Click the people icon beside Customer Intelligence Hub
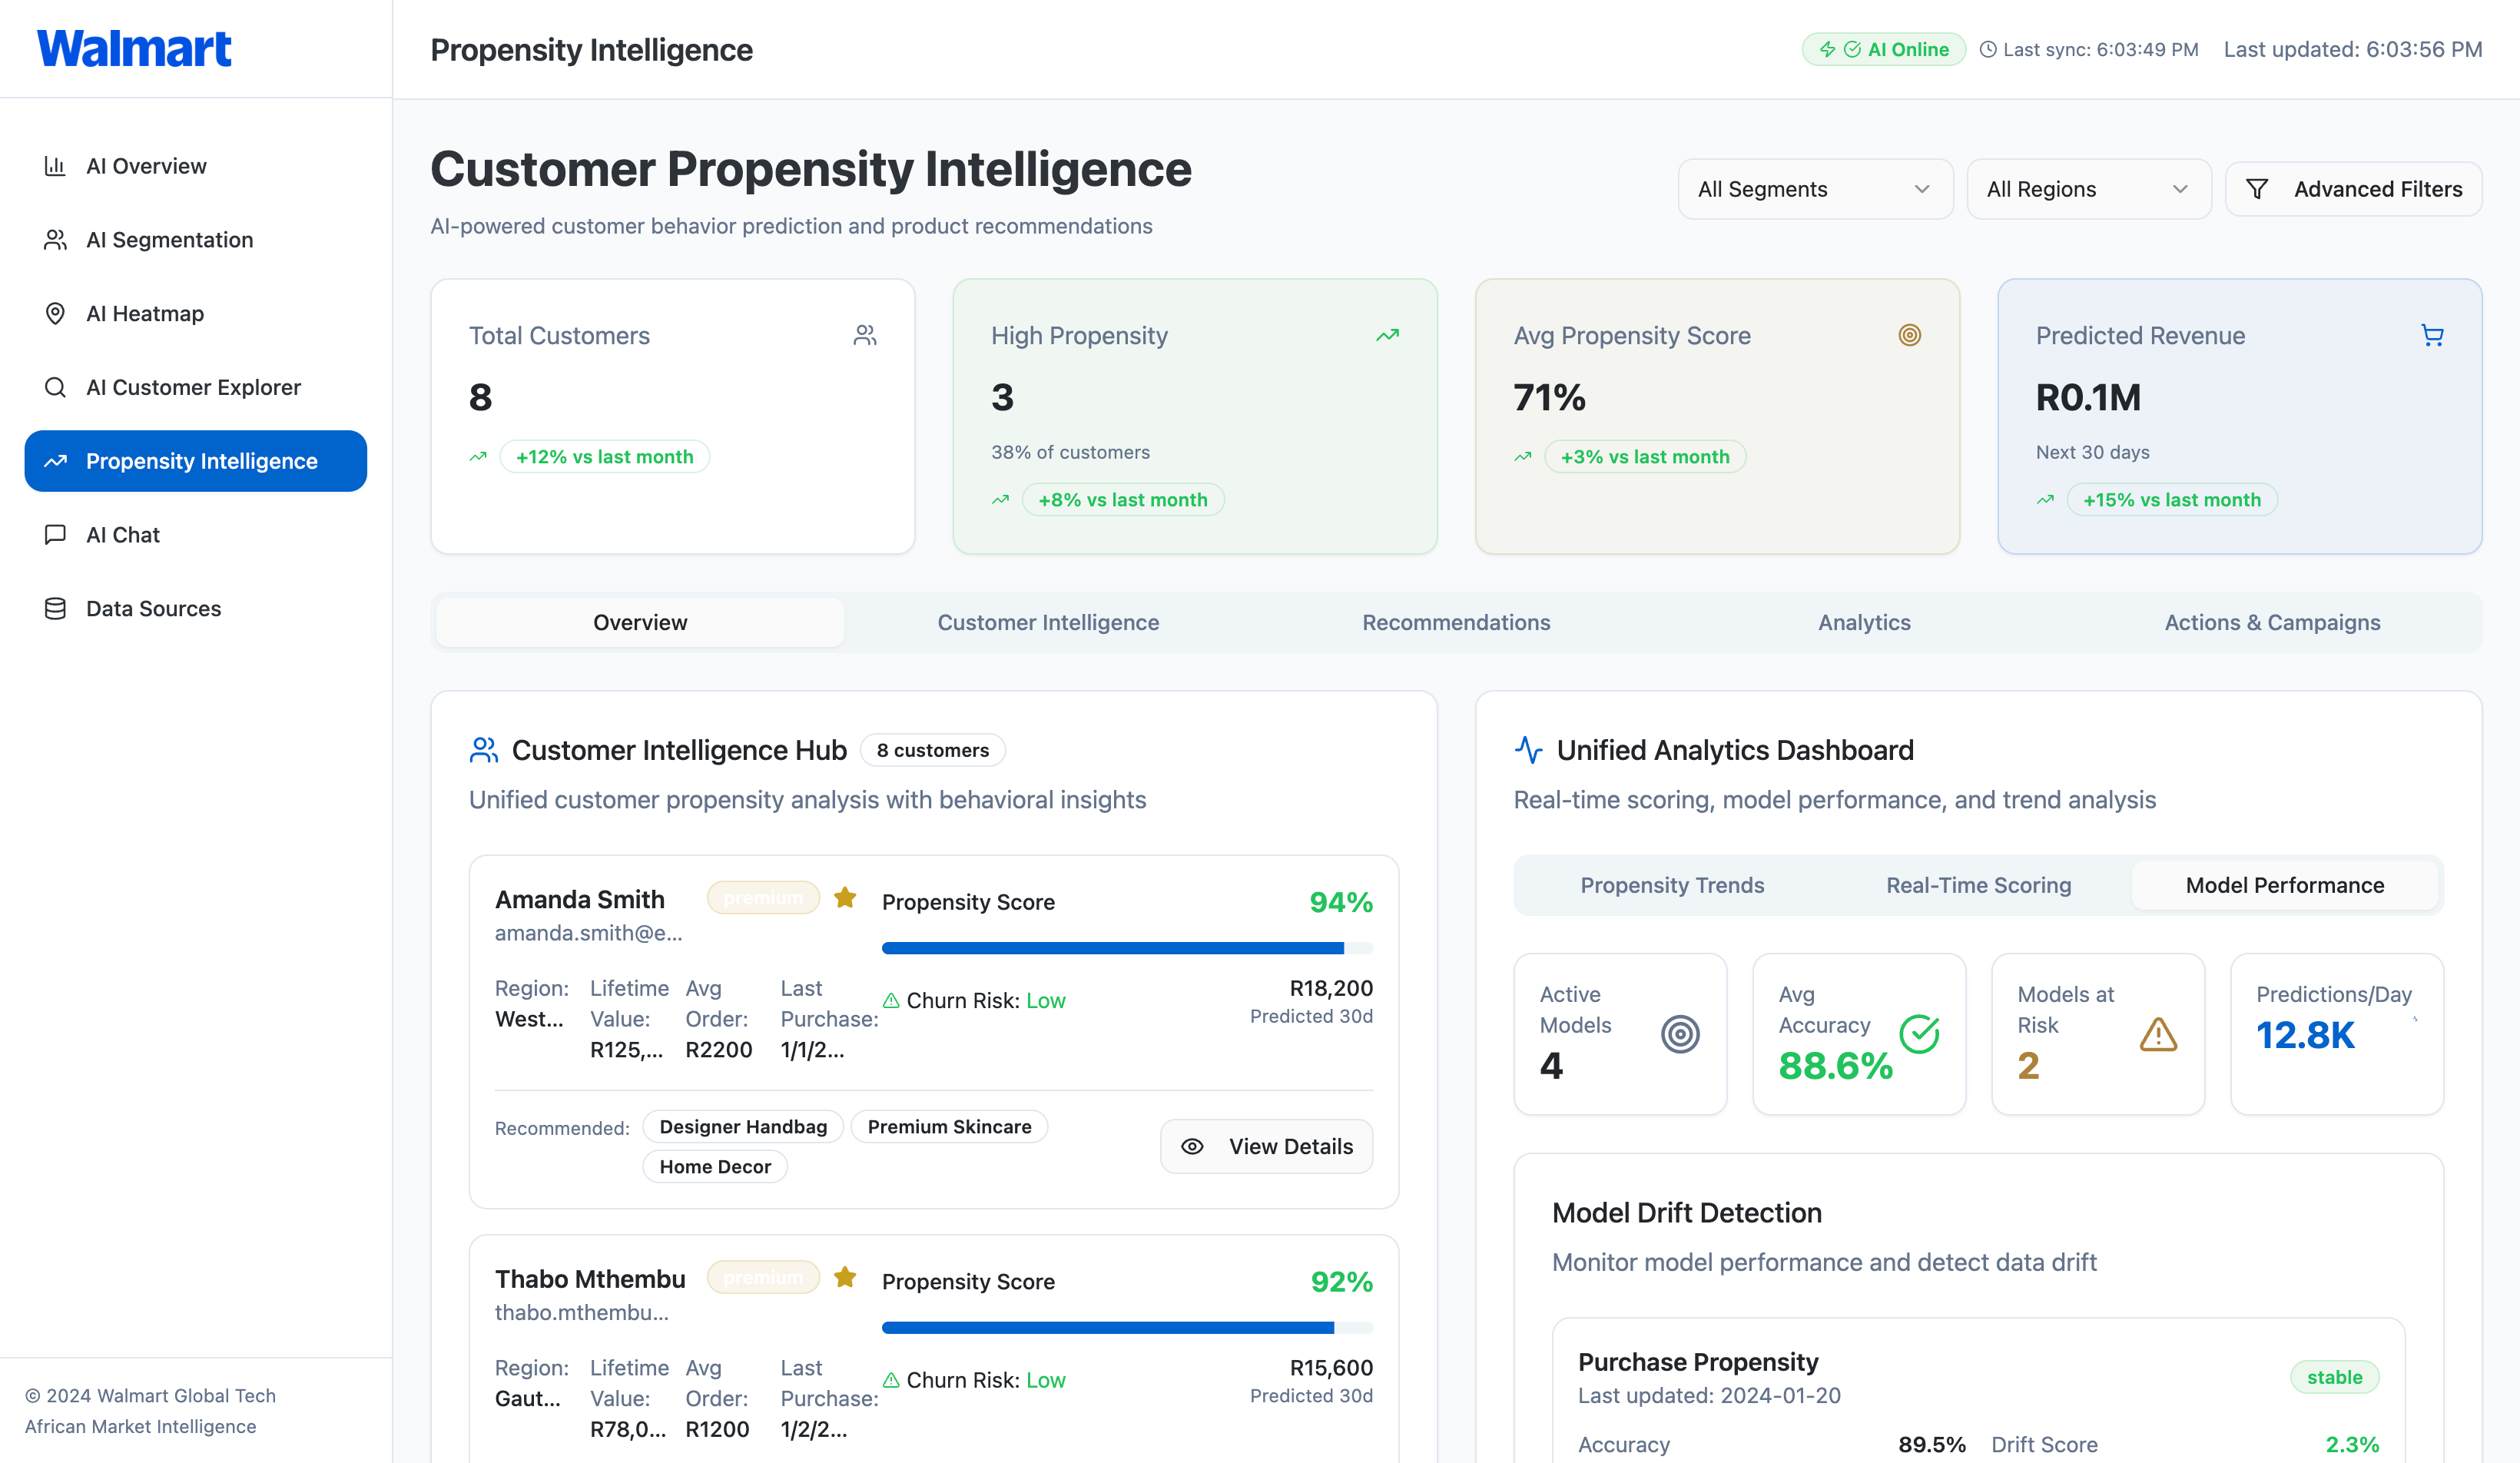Screen dimensions: 2520x1463 (x=484, y=750)
